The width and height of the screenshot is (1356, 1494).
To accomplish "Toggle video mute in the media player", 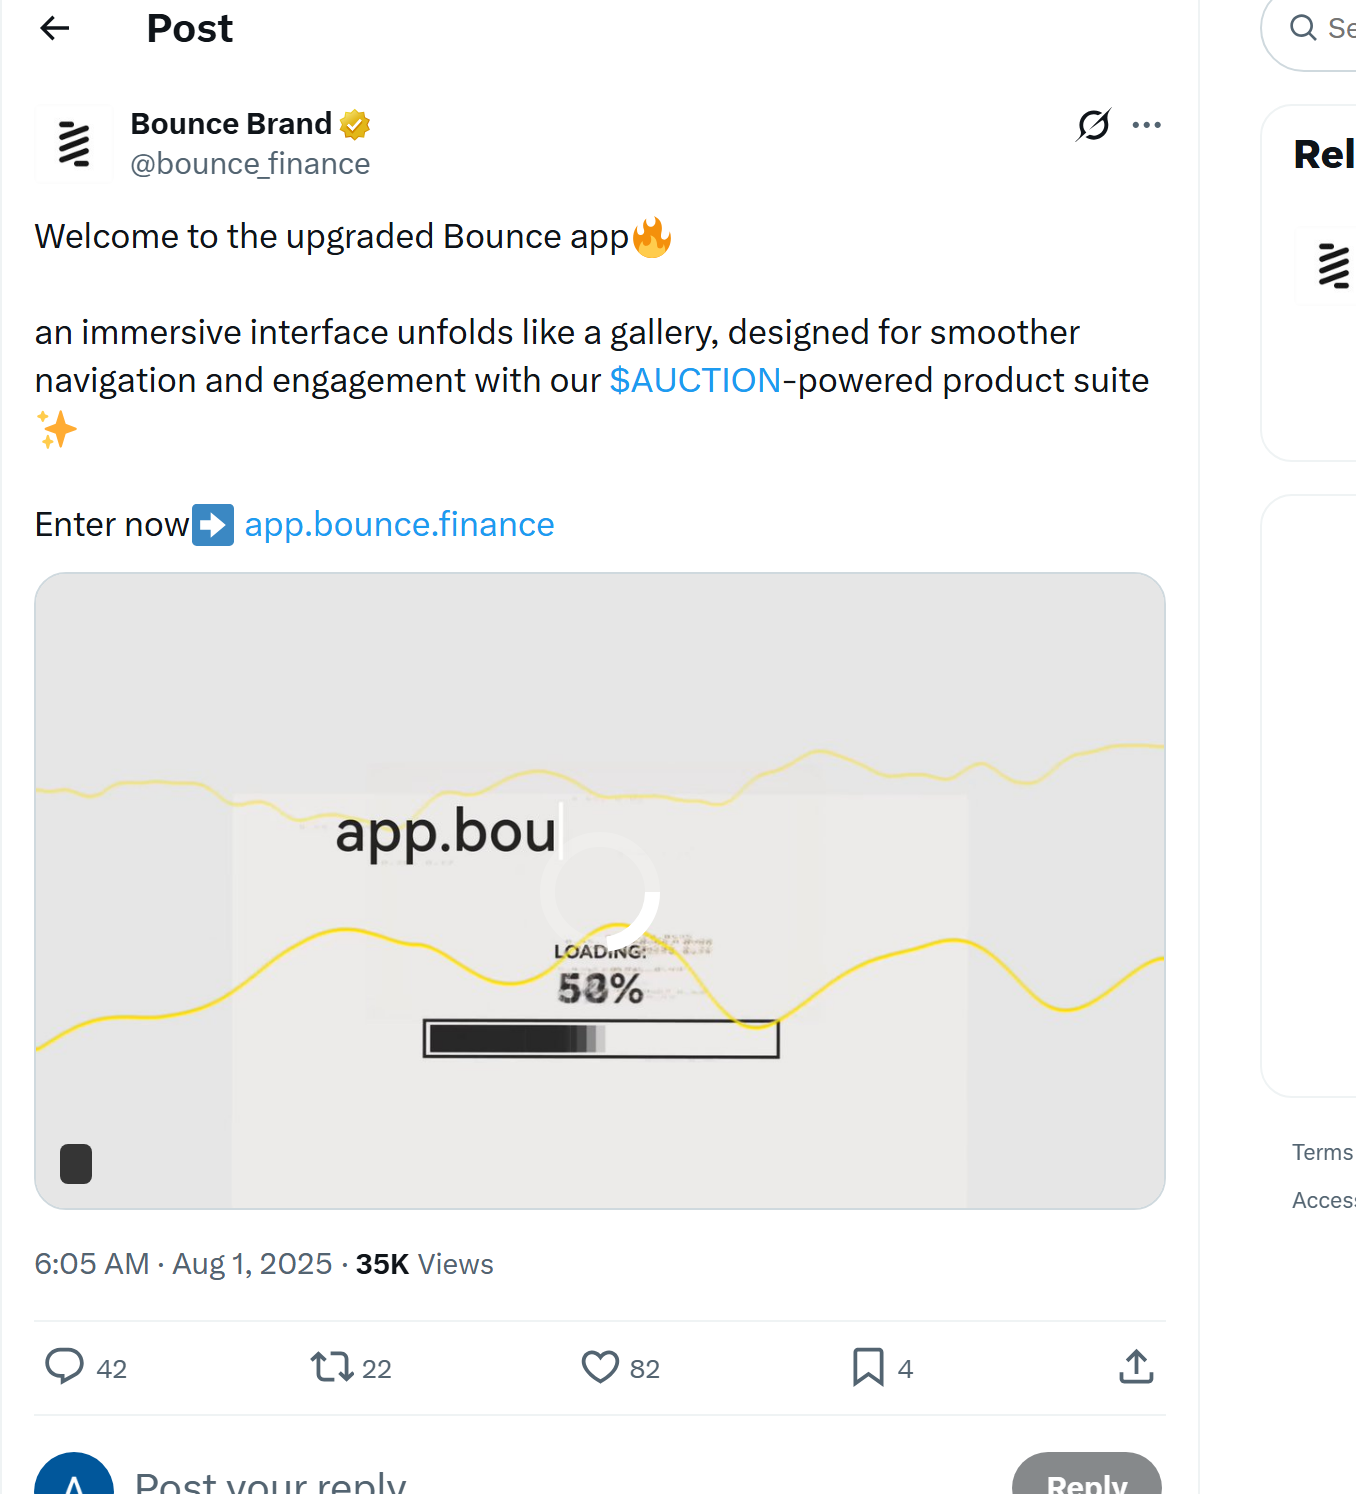I will click(75, 1164).
